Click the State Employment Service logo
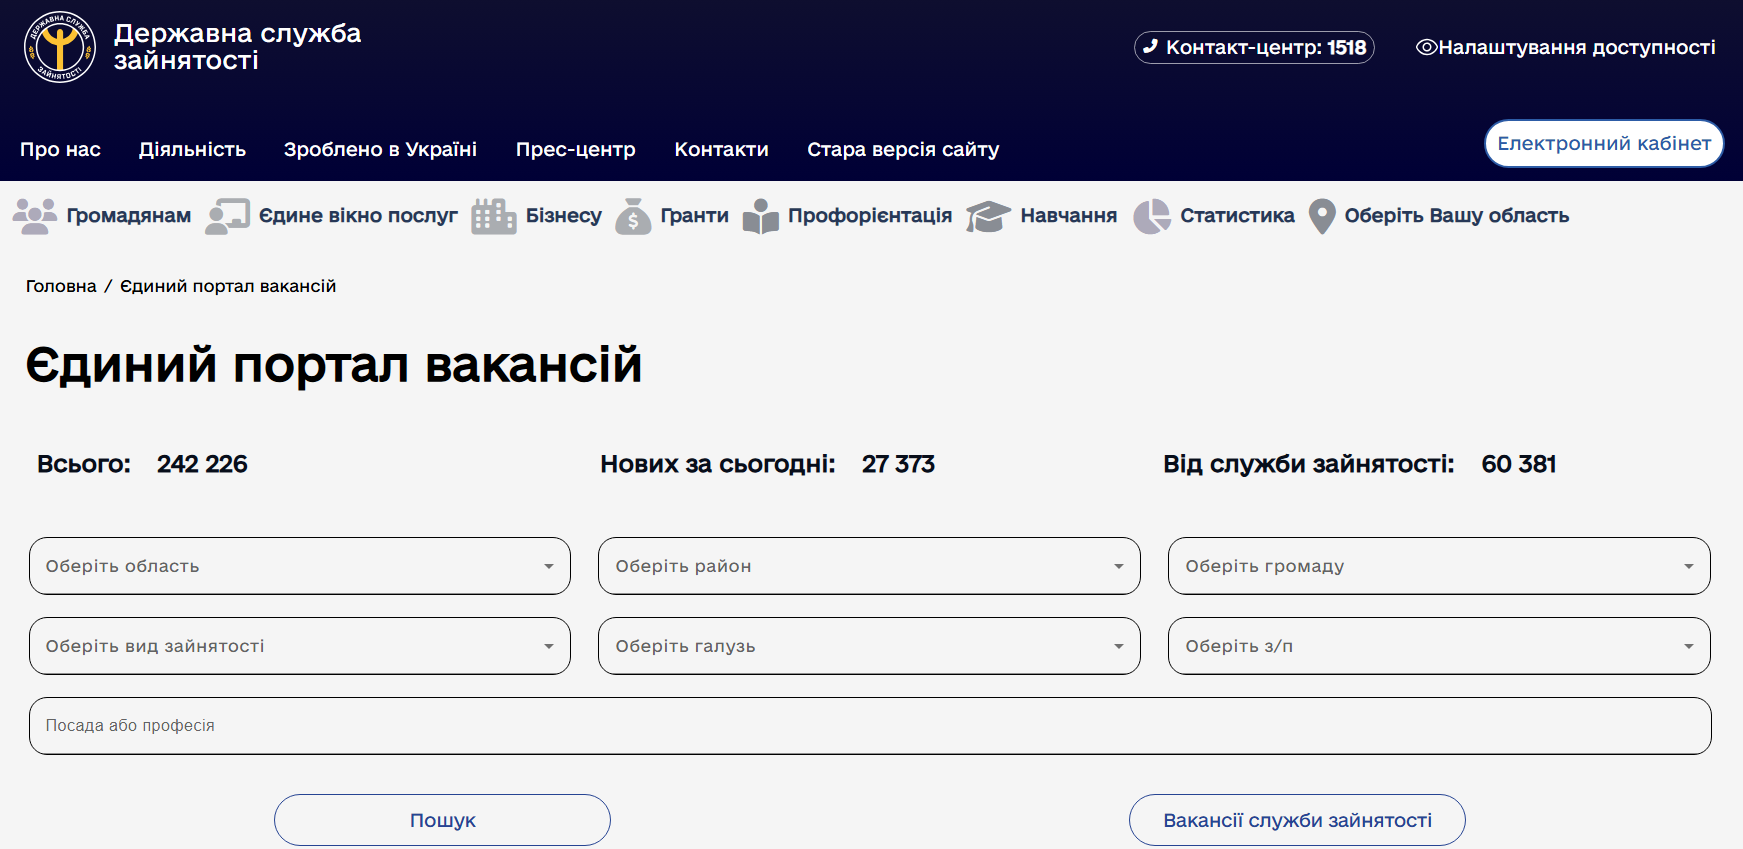 pos(60,47)
